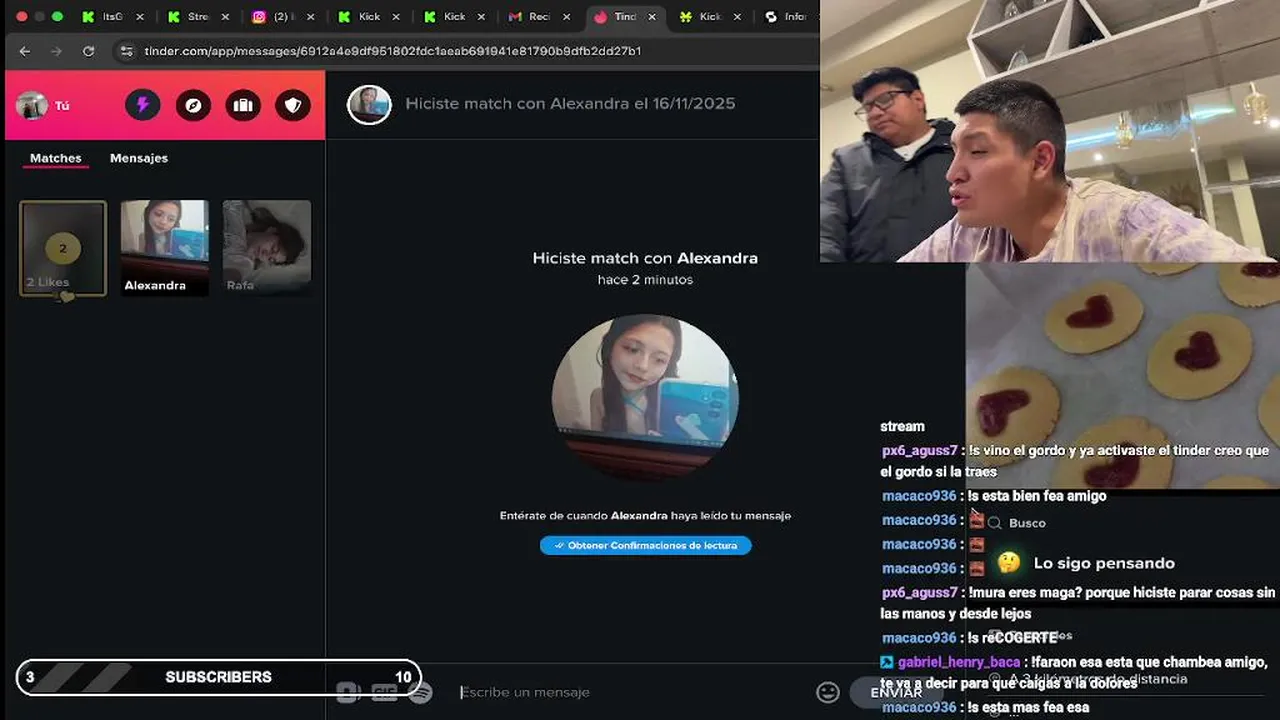Image resolution: width=1280 pixels, height=720 pixels.
Task: Click the red macOS close window button
Action: (21, 17)
